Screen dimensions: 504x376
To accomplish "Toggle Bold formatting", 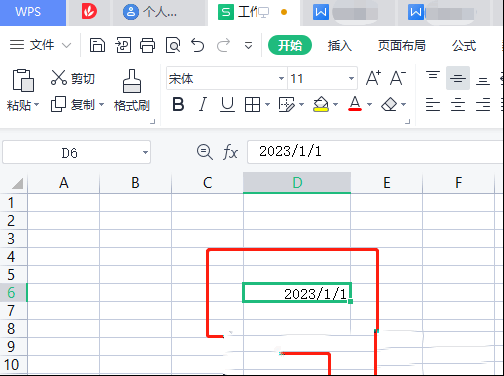I will pyautogui.click(x=178, y=104).
